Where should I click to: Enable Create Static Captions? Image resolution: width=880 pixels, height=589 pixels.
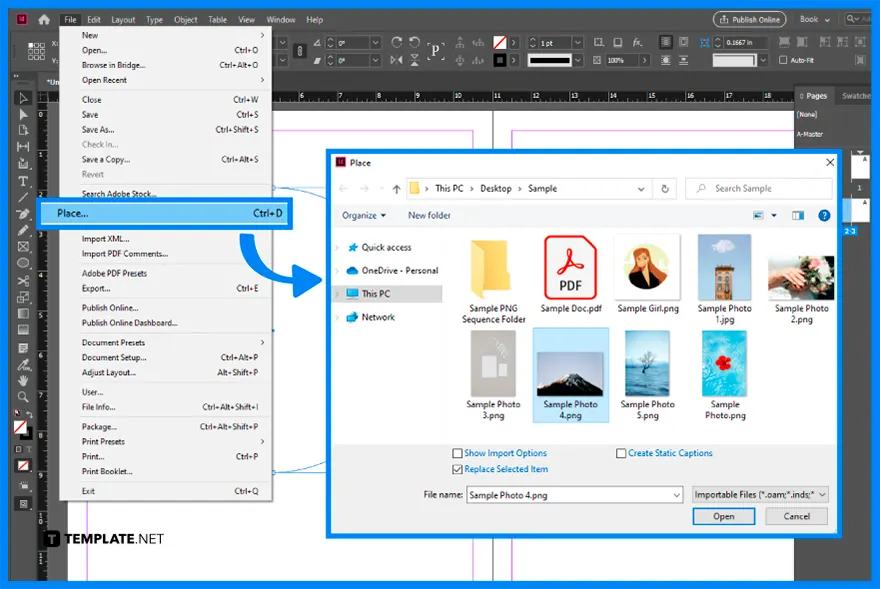coord(621,453)
